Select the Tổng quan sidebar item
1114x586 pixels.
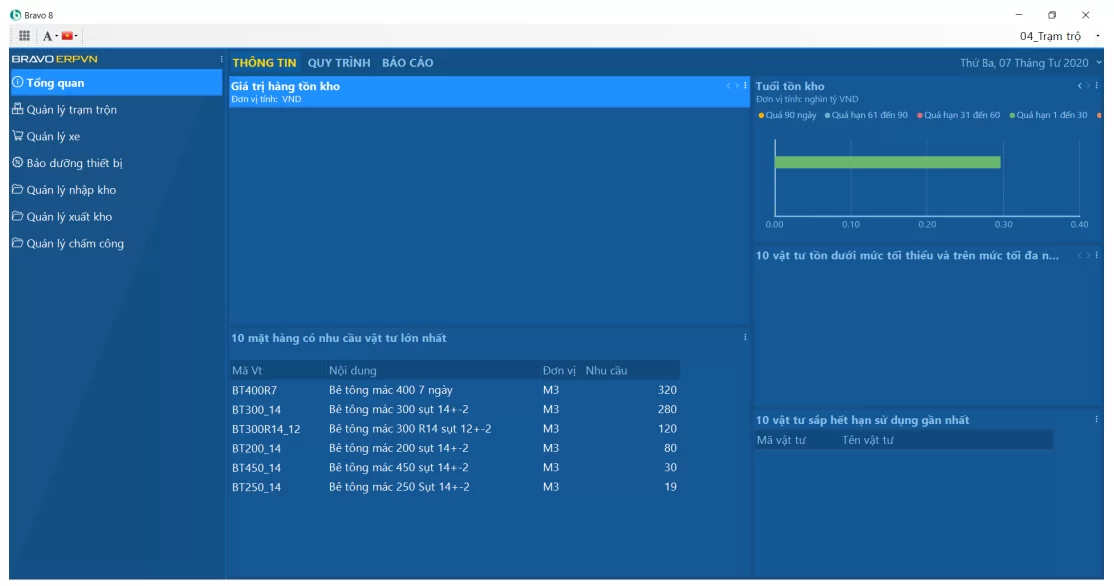[x=55, y=83]
